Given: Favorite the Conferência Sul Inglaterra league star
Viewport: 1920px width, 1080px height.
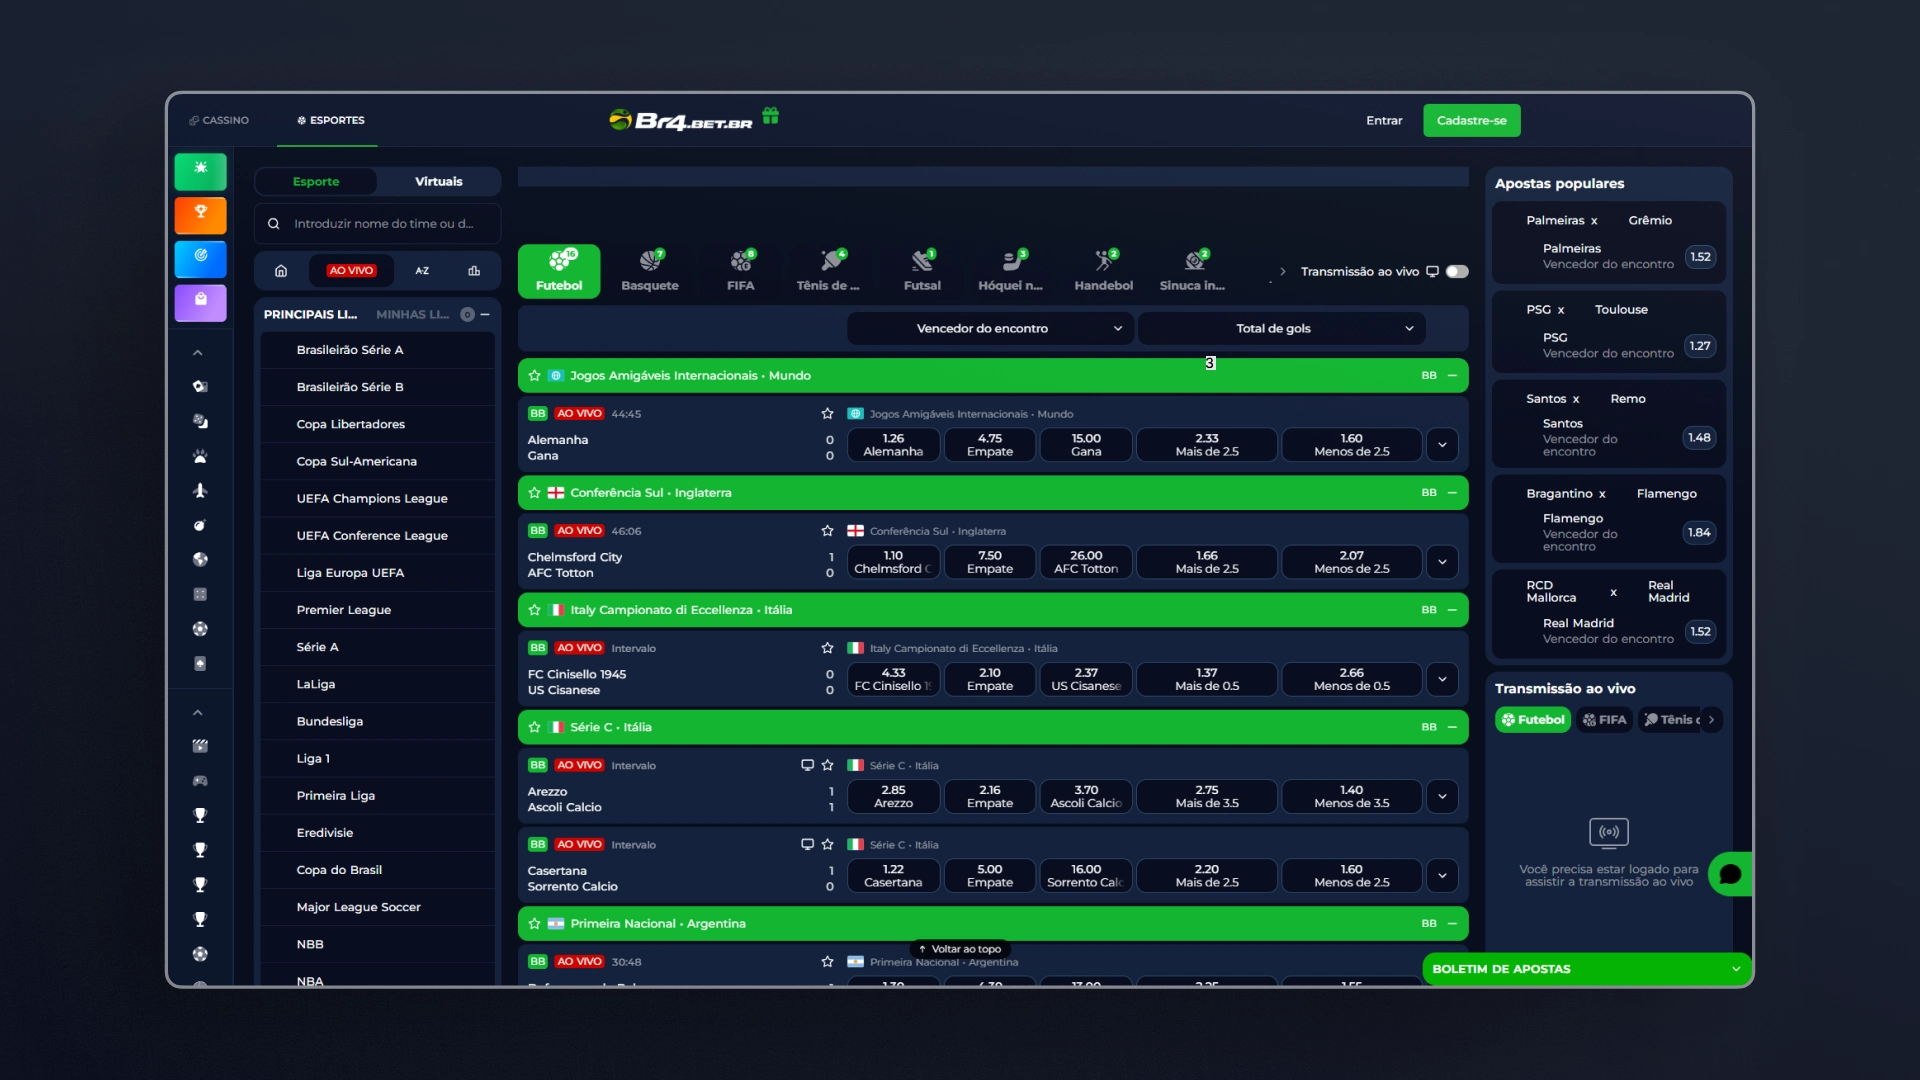Looking at the screenshot, I should (534, 493).
